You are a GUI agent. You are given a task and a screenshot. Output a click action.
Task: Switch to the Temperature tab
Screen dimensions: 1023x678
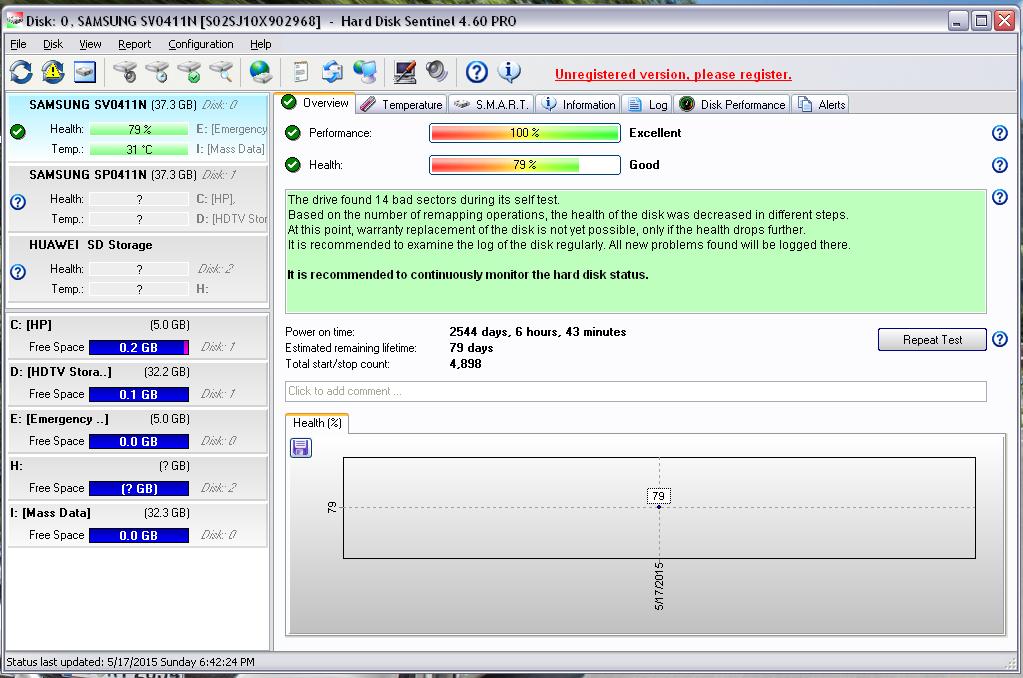point(402,104)
